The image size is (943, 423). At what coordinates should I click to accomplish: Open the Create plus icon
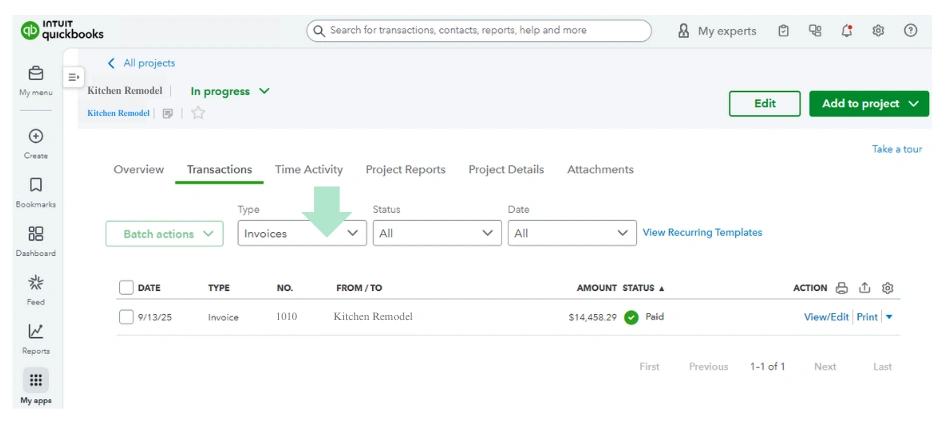point(36,137)
